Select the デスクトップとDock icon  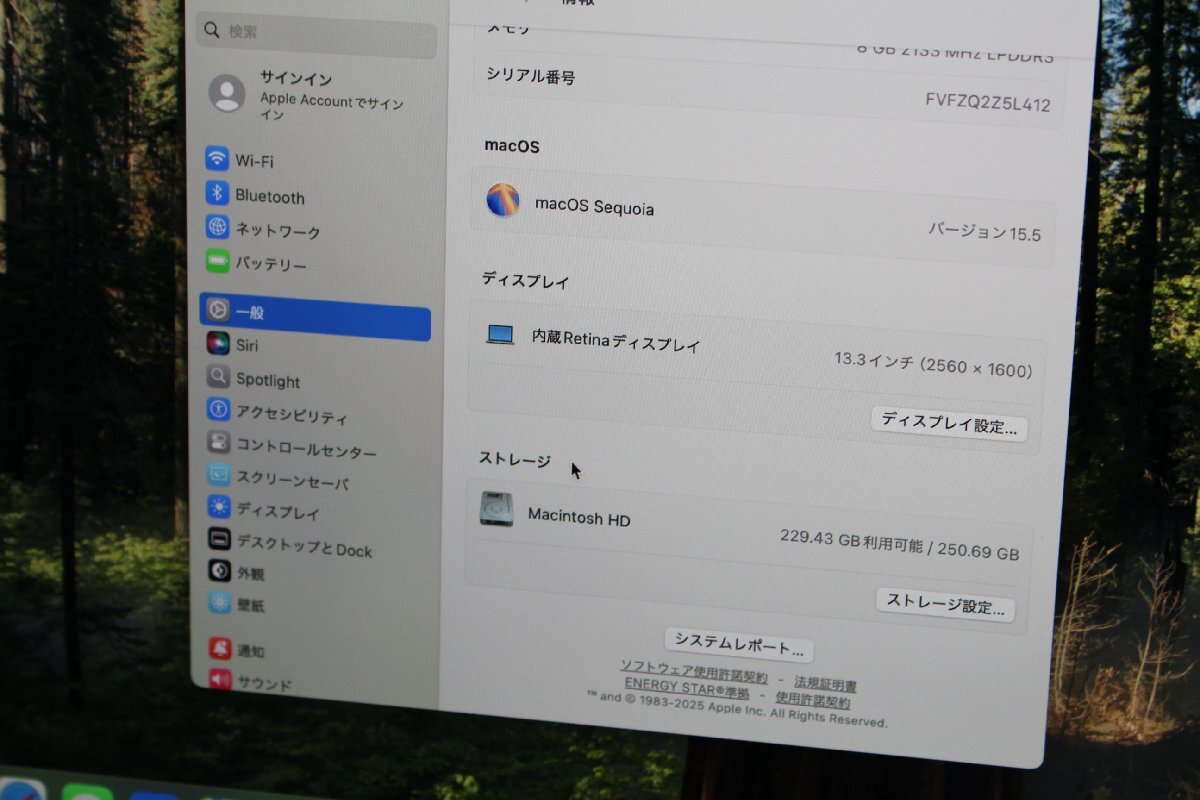click(220, 539)
